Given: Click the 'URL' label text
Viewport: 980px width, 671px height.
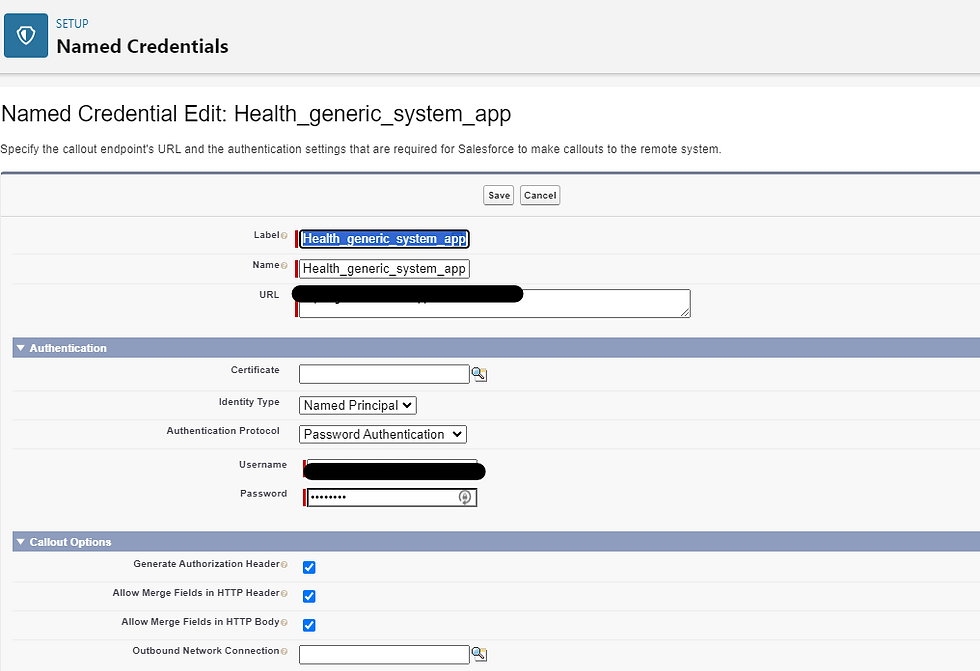Looking at the screenshot, I should click(269, 295).
